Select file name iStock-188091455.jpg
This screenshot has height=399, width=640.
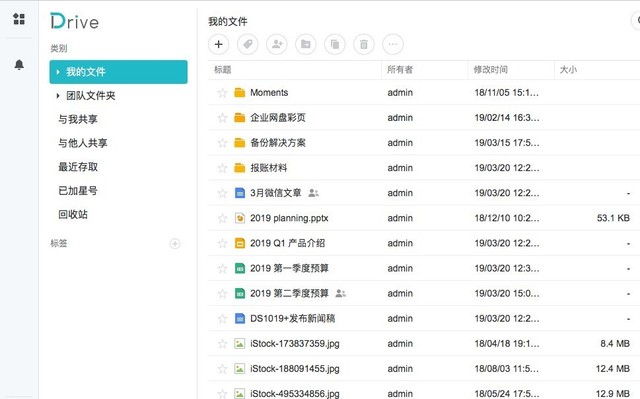tap(295, 368)
